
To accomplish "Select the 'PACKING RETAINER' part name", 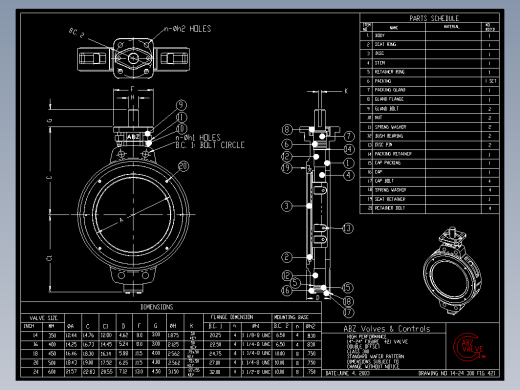I will click(393, 154).
